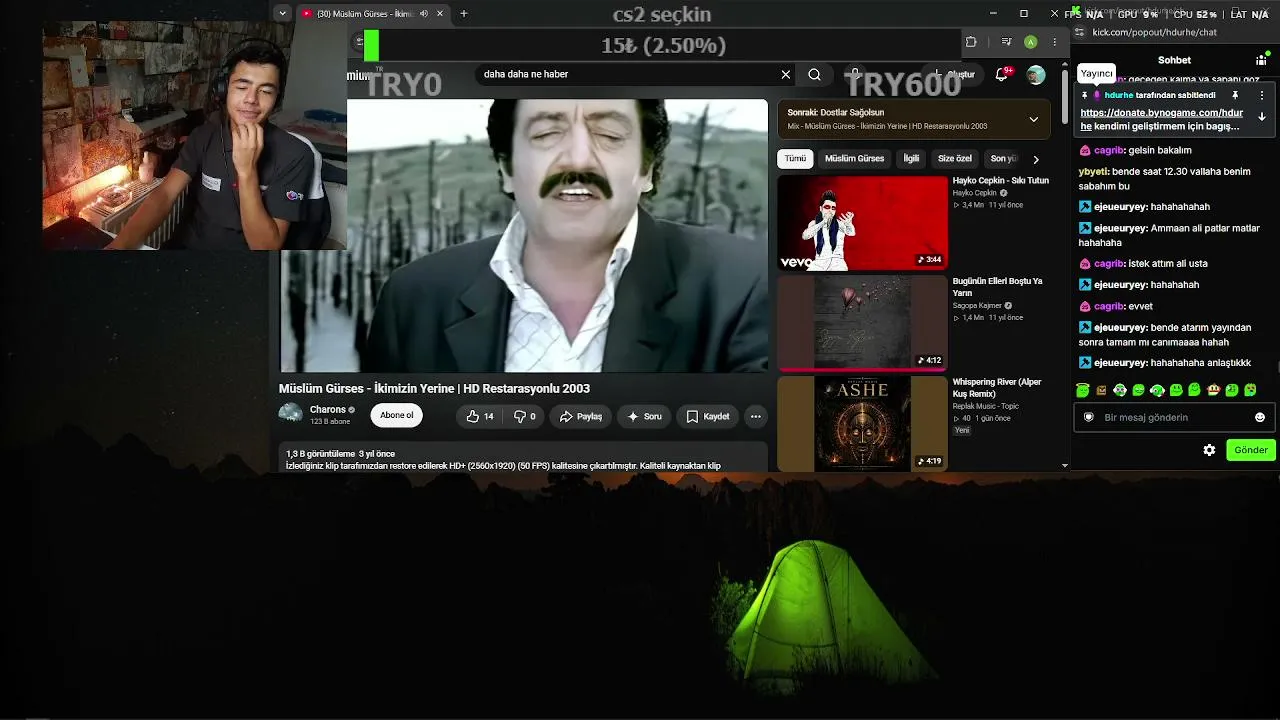Viewport: 1280px width, 720px height.
Task: Unpin the pinned chat message
Action: point(1236,95)
